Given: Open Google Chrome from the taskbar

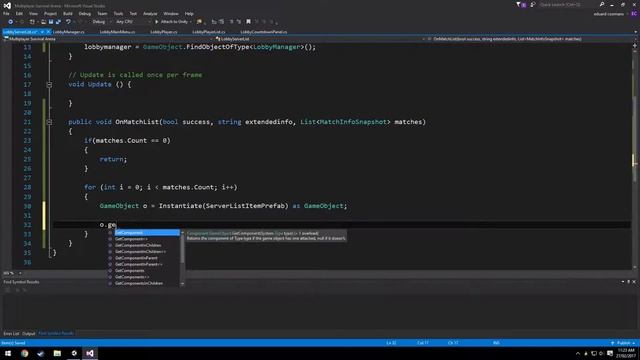Looking at the screenshot, I should point(24,353).
